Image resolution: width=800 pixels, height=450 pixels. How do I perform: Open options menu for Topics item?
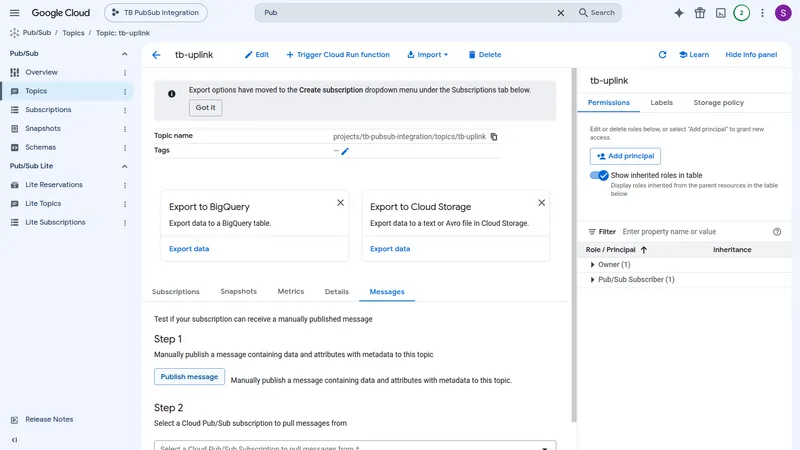pyautogui.click(x=125, y=91)
